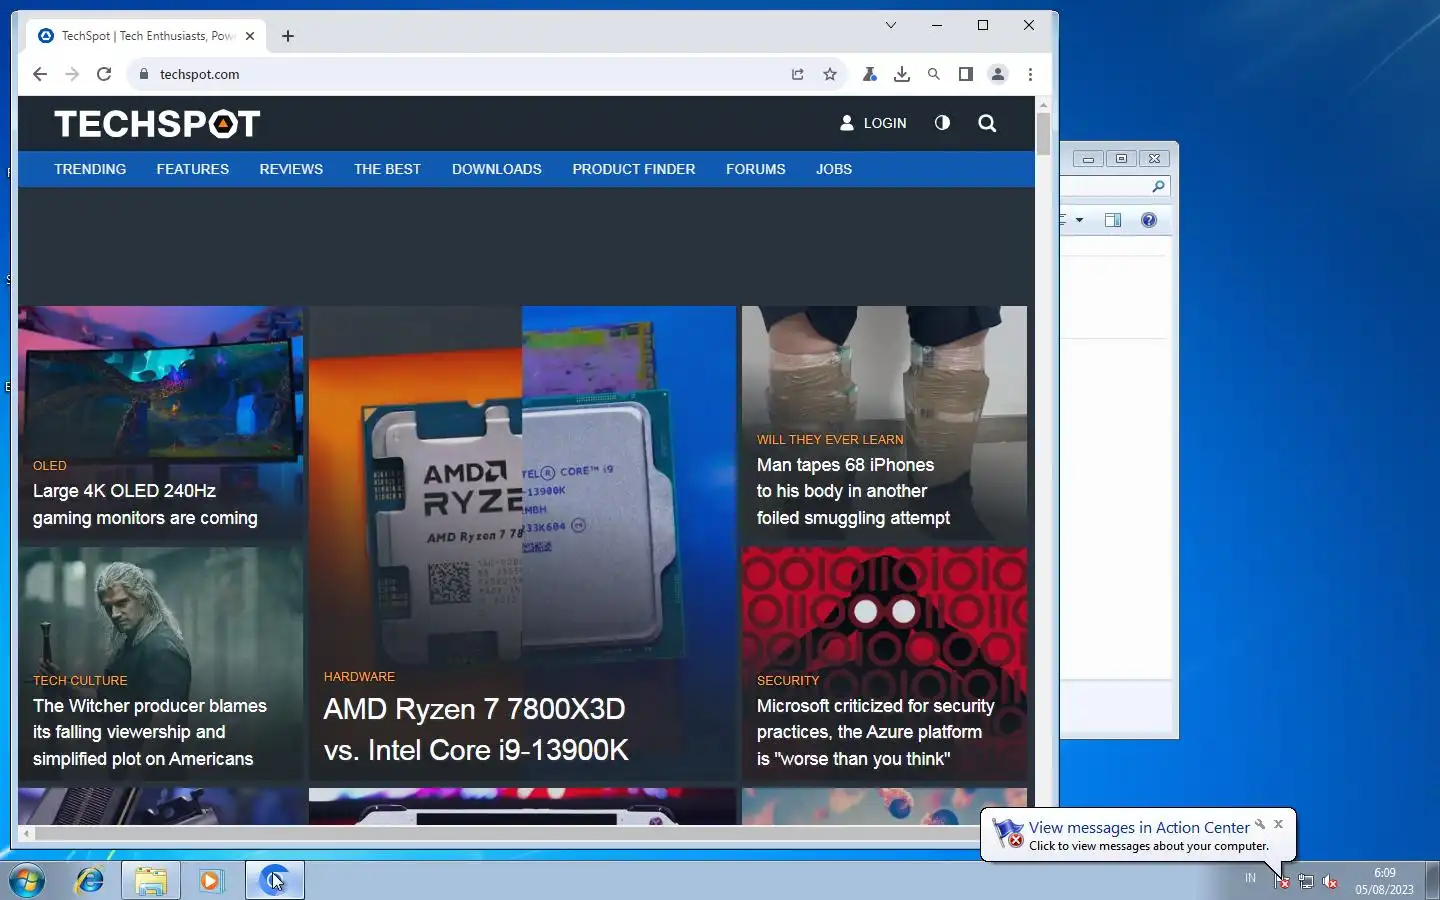1440x900 pixels.
Task: Click View messages in Action Center
Action: 1139,828
